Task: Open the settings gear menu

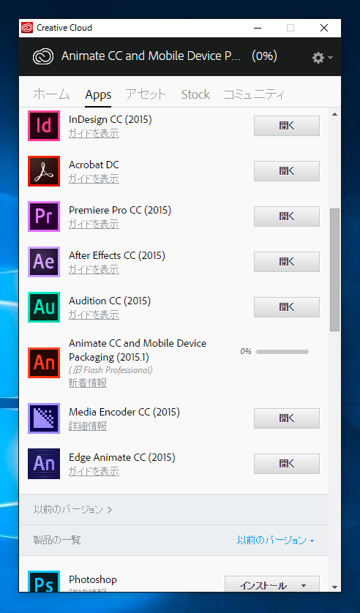Action: (x=322, y=58)
